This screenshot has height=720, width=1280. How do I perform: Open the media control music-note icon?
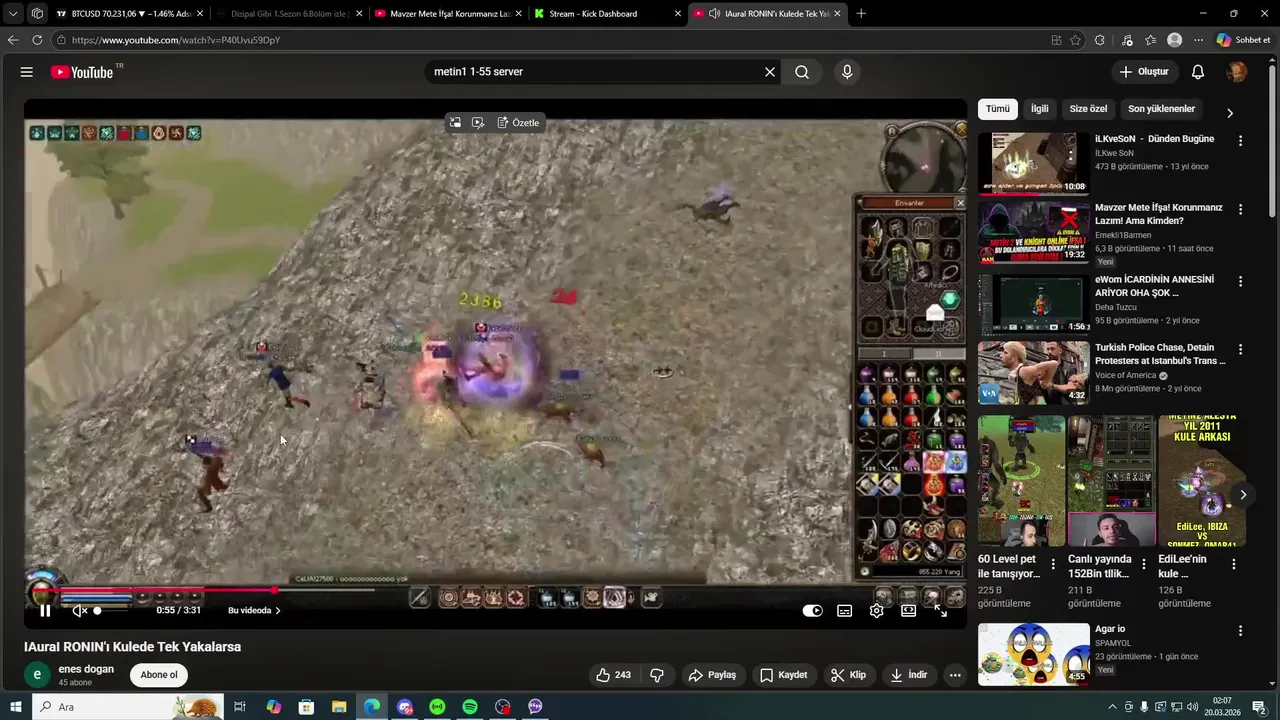1127,40
